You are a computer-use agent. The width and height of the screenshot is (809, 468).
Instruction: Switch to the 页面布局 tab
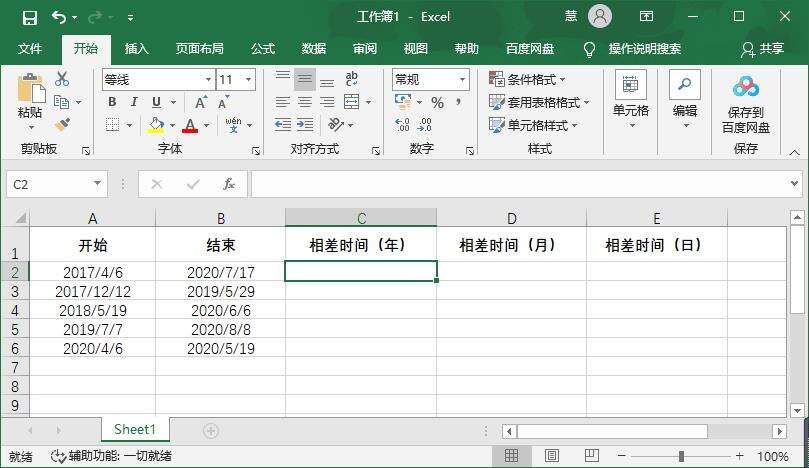tap(200, 49)
